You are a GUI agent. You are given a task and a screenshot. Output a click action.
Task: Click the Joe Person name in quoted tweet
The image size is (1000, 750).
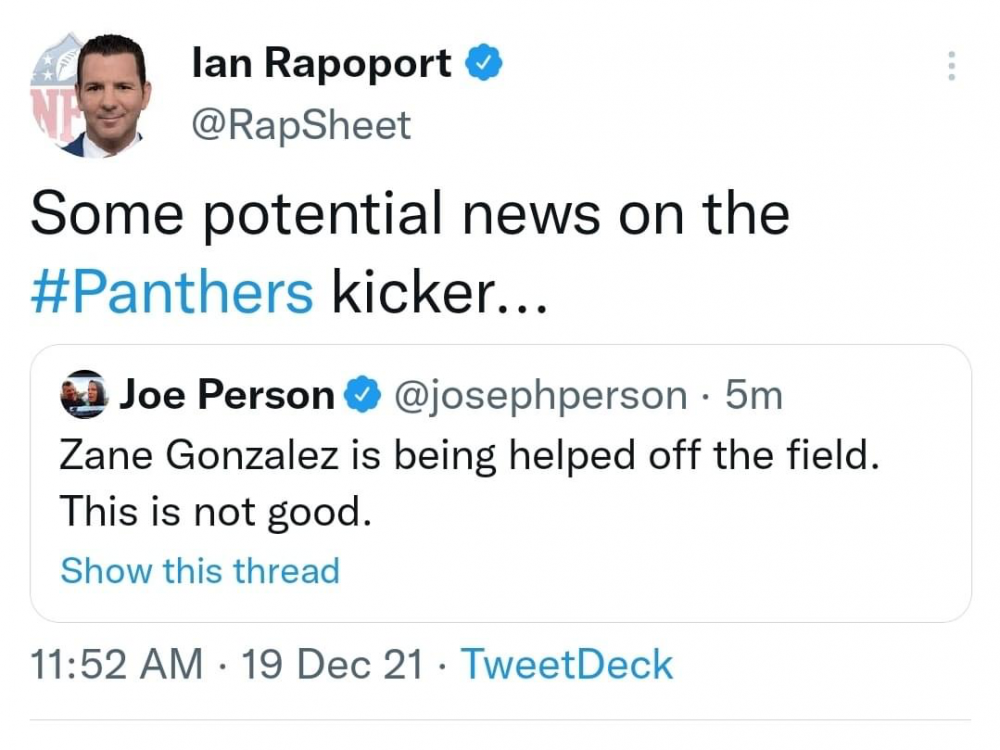(226, 396)
